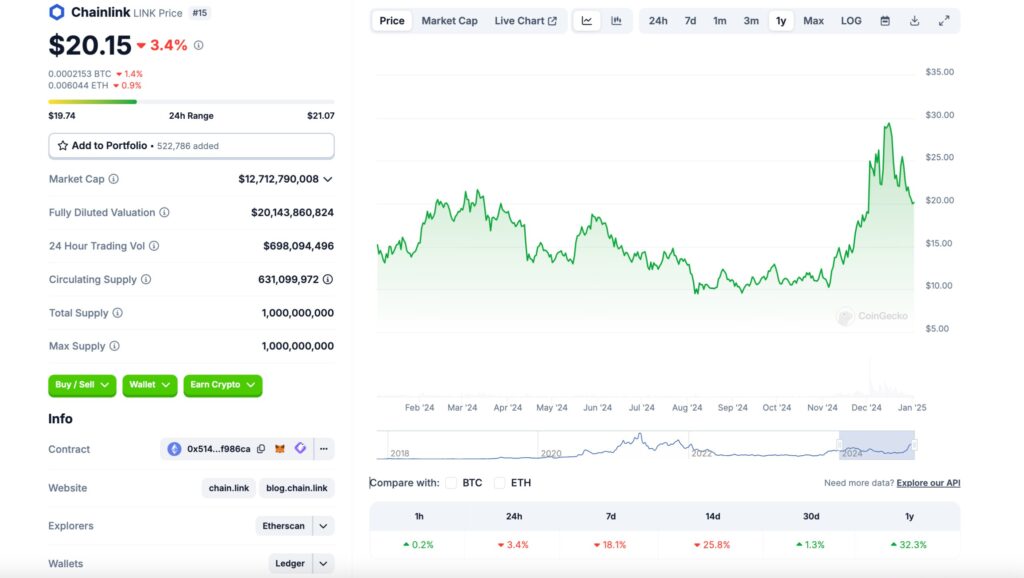Image resolution: width=1024 pixels, height=578 pixels.
Task: Click info icon beside Circulating Supply label
Action: [x=146, y=280]
